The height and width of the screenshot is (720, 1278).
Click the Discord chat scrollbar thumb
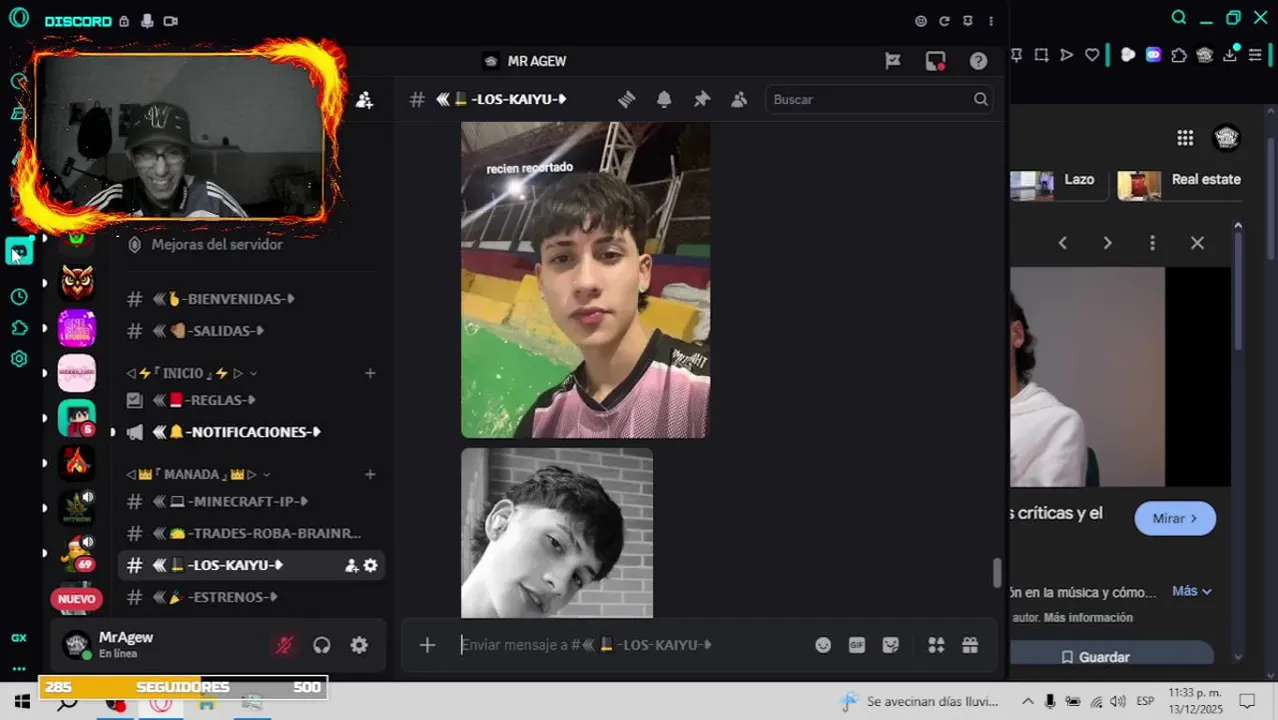[996, 573]
